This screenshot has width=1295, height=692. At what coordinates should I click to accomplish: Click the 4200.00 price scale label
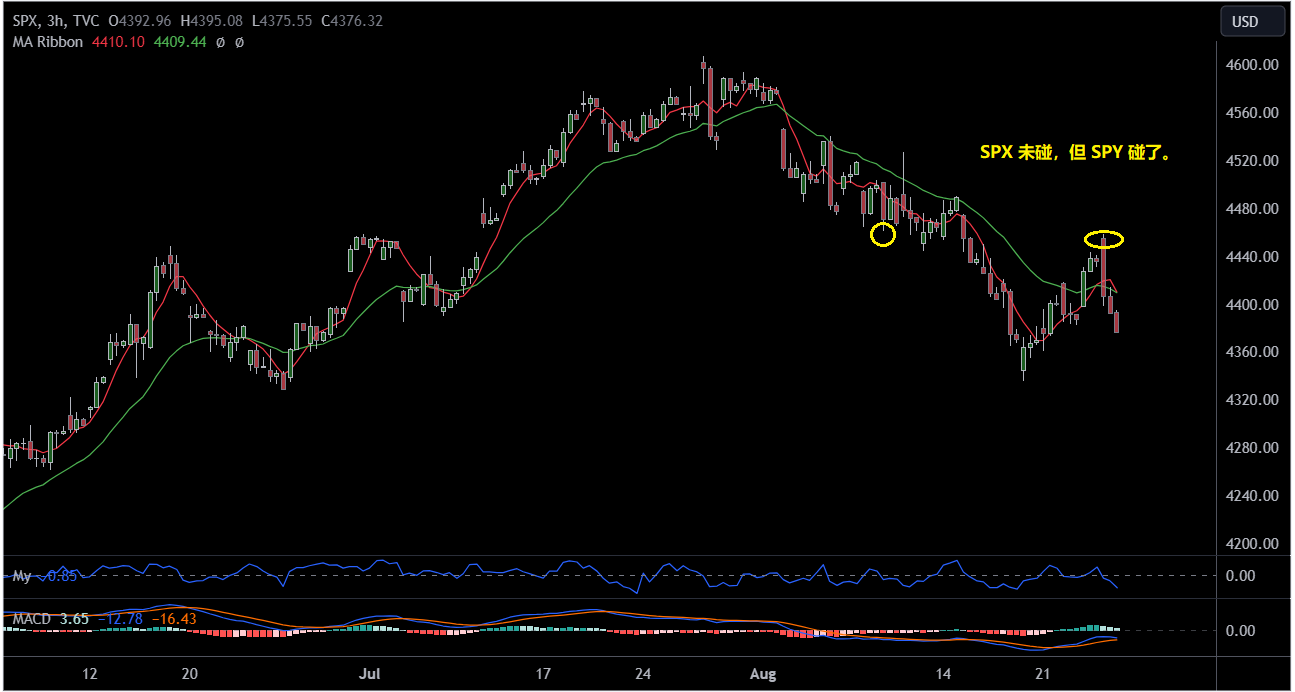[1251, 544]
